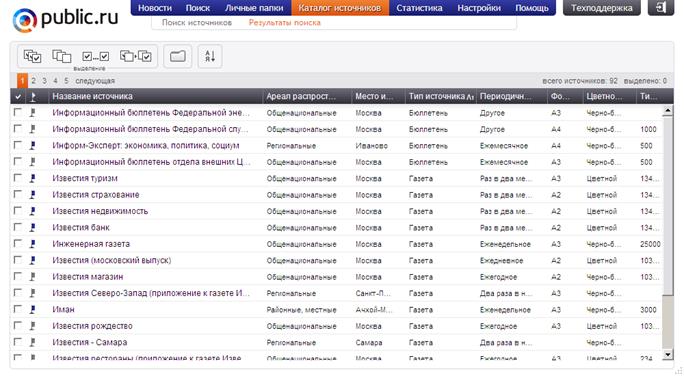This screenshot has width=684, height=376.
Task: Check the box for Известия туризм
Action: click(x=17, y=178)
